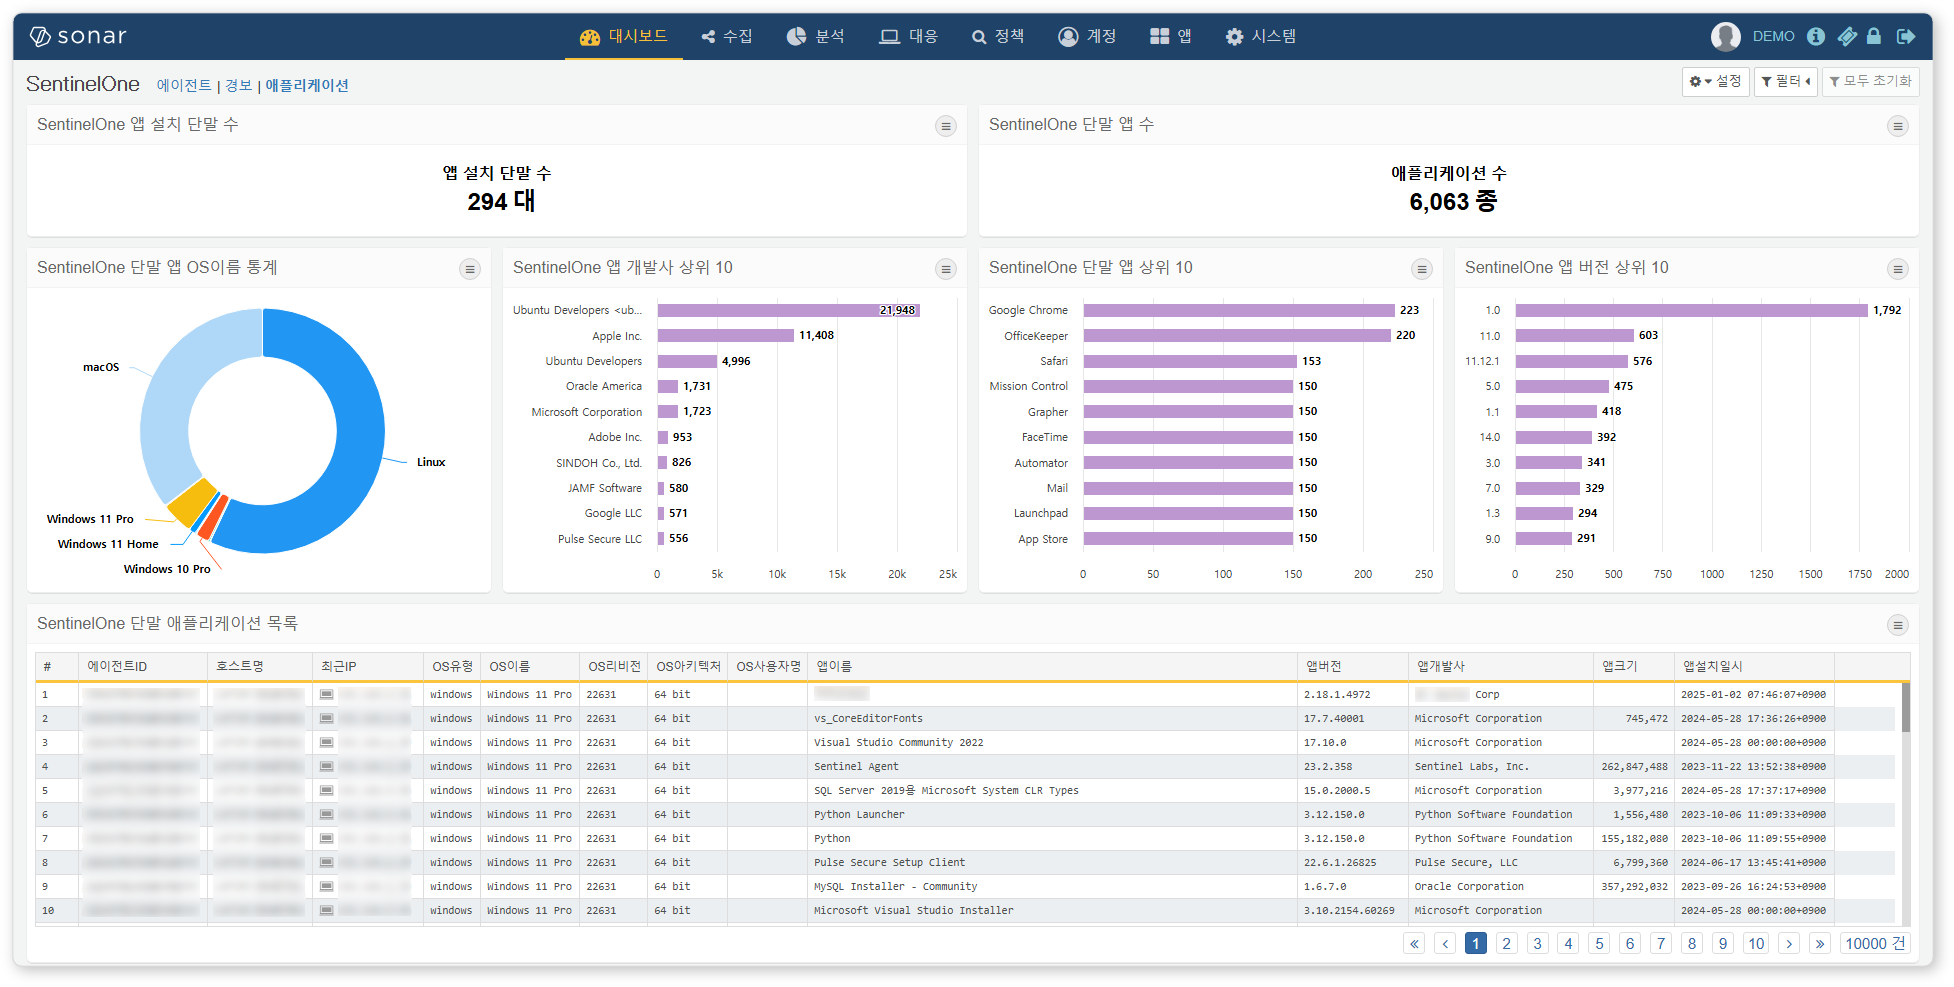The height and width of the screenshot is (987, 1954).
Task: Sort table by 에이전트ID column
Action: [143, 666]
